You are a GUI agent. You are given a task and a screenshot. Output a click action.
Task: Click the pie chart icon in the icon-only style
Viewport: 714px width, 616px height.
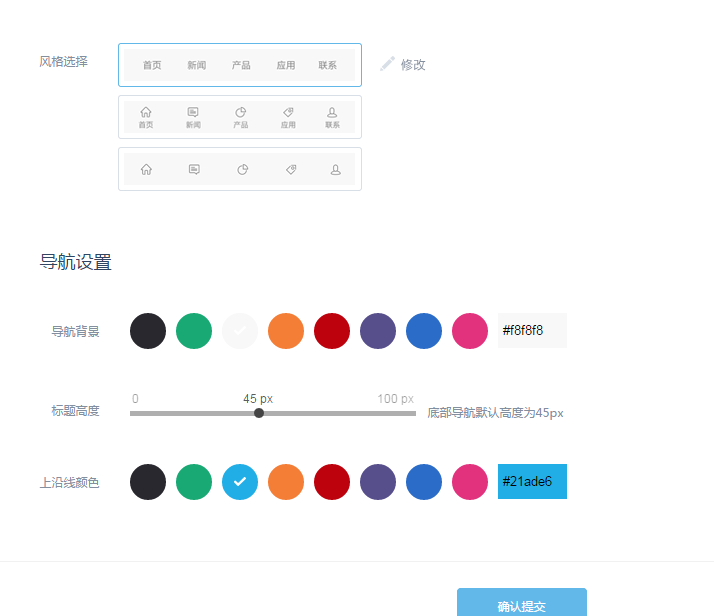(x=242, y=170)
